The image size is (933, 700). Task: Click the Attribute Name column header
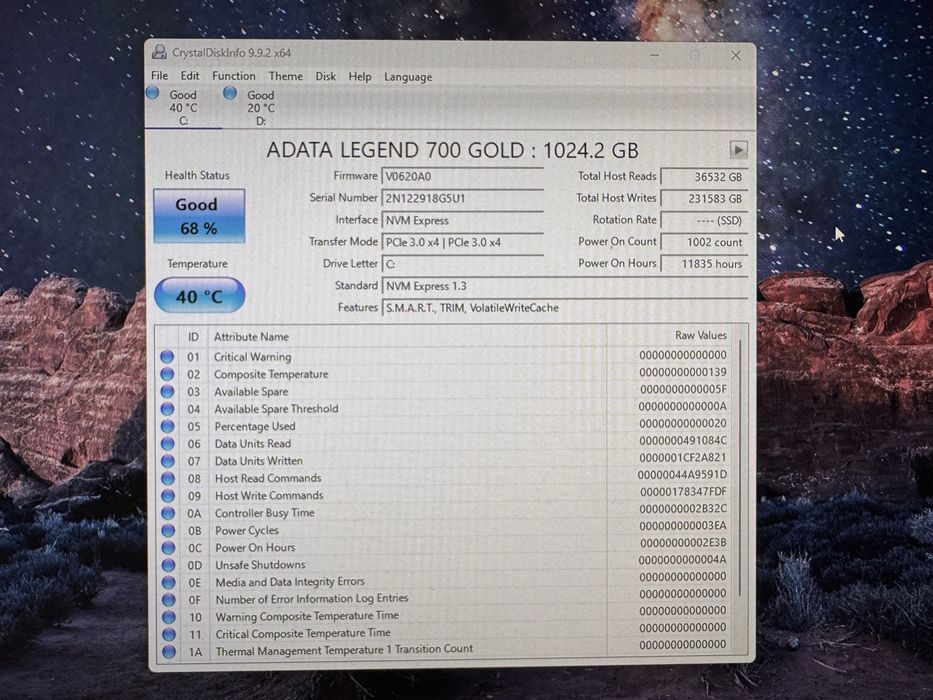coord(407,336)
